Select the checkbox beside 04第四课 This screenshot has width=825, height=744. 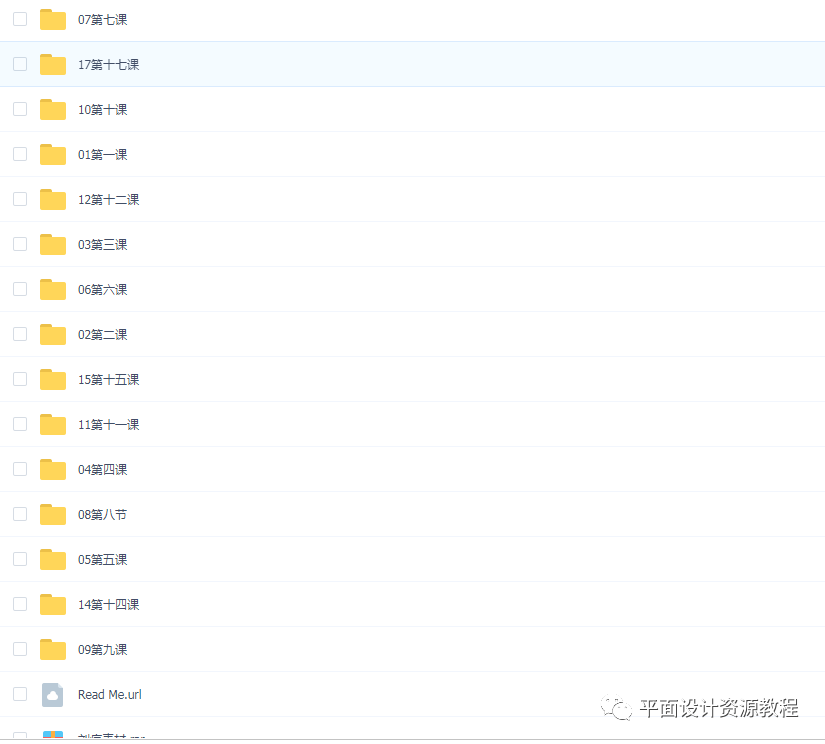coord(20,469)
